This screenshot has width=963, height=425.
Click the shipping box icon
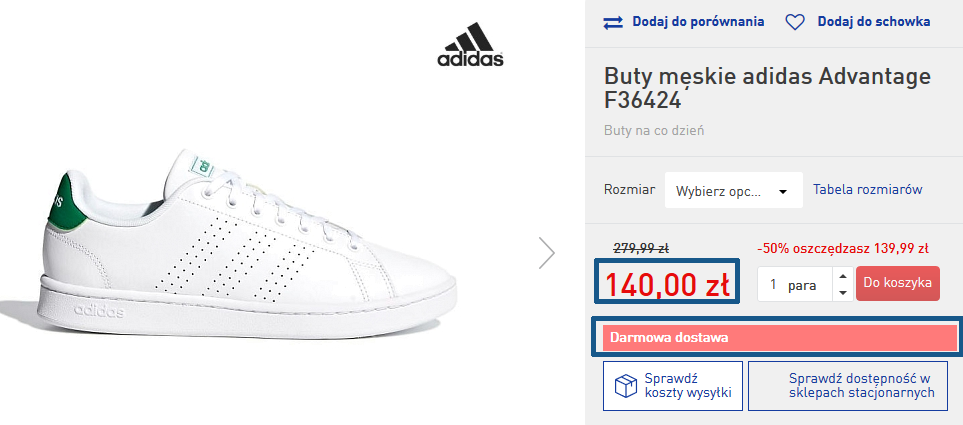[626, 386]
